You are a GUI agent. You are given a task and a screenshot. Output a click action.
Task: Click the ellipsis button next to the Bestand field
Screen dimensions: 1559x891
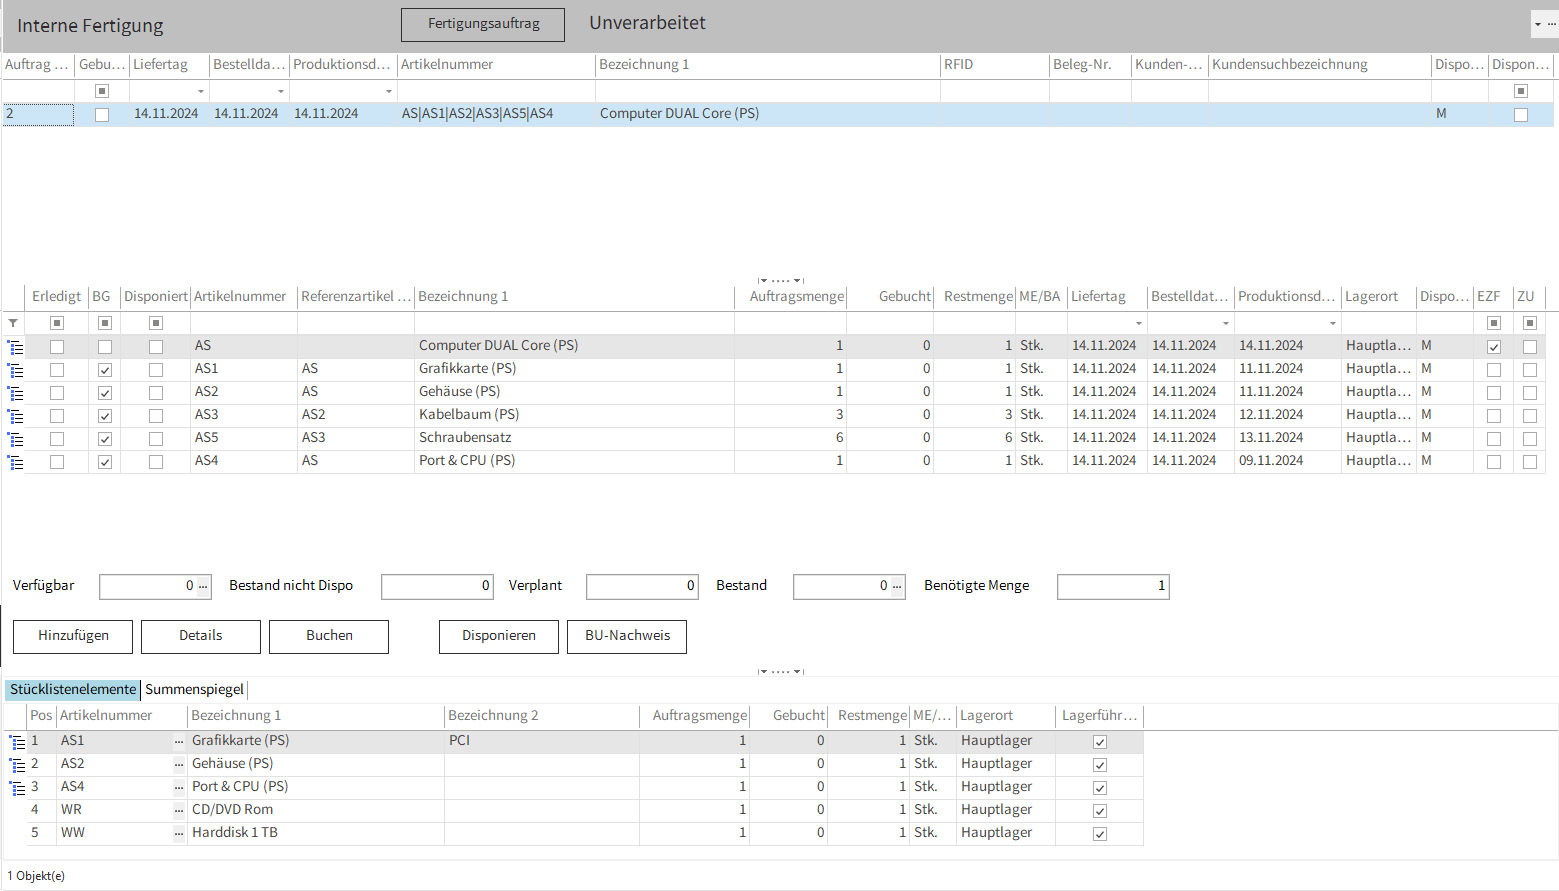(897, 587)
